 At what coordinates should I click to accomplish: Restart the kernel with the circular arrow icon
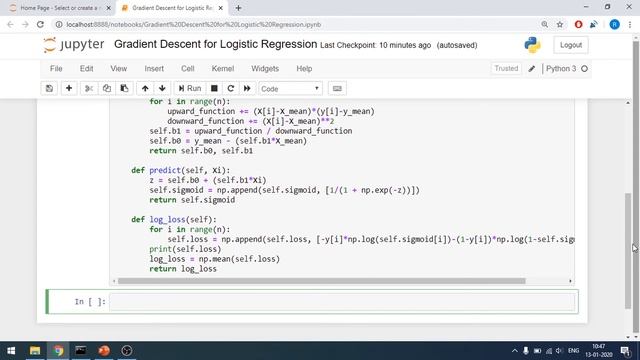[x=231, y=89]
